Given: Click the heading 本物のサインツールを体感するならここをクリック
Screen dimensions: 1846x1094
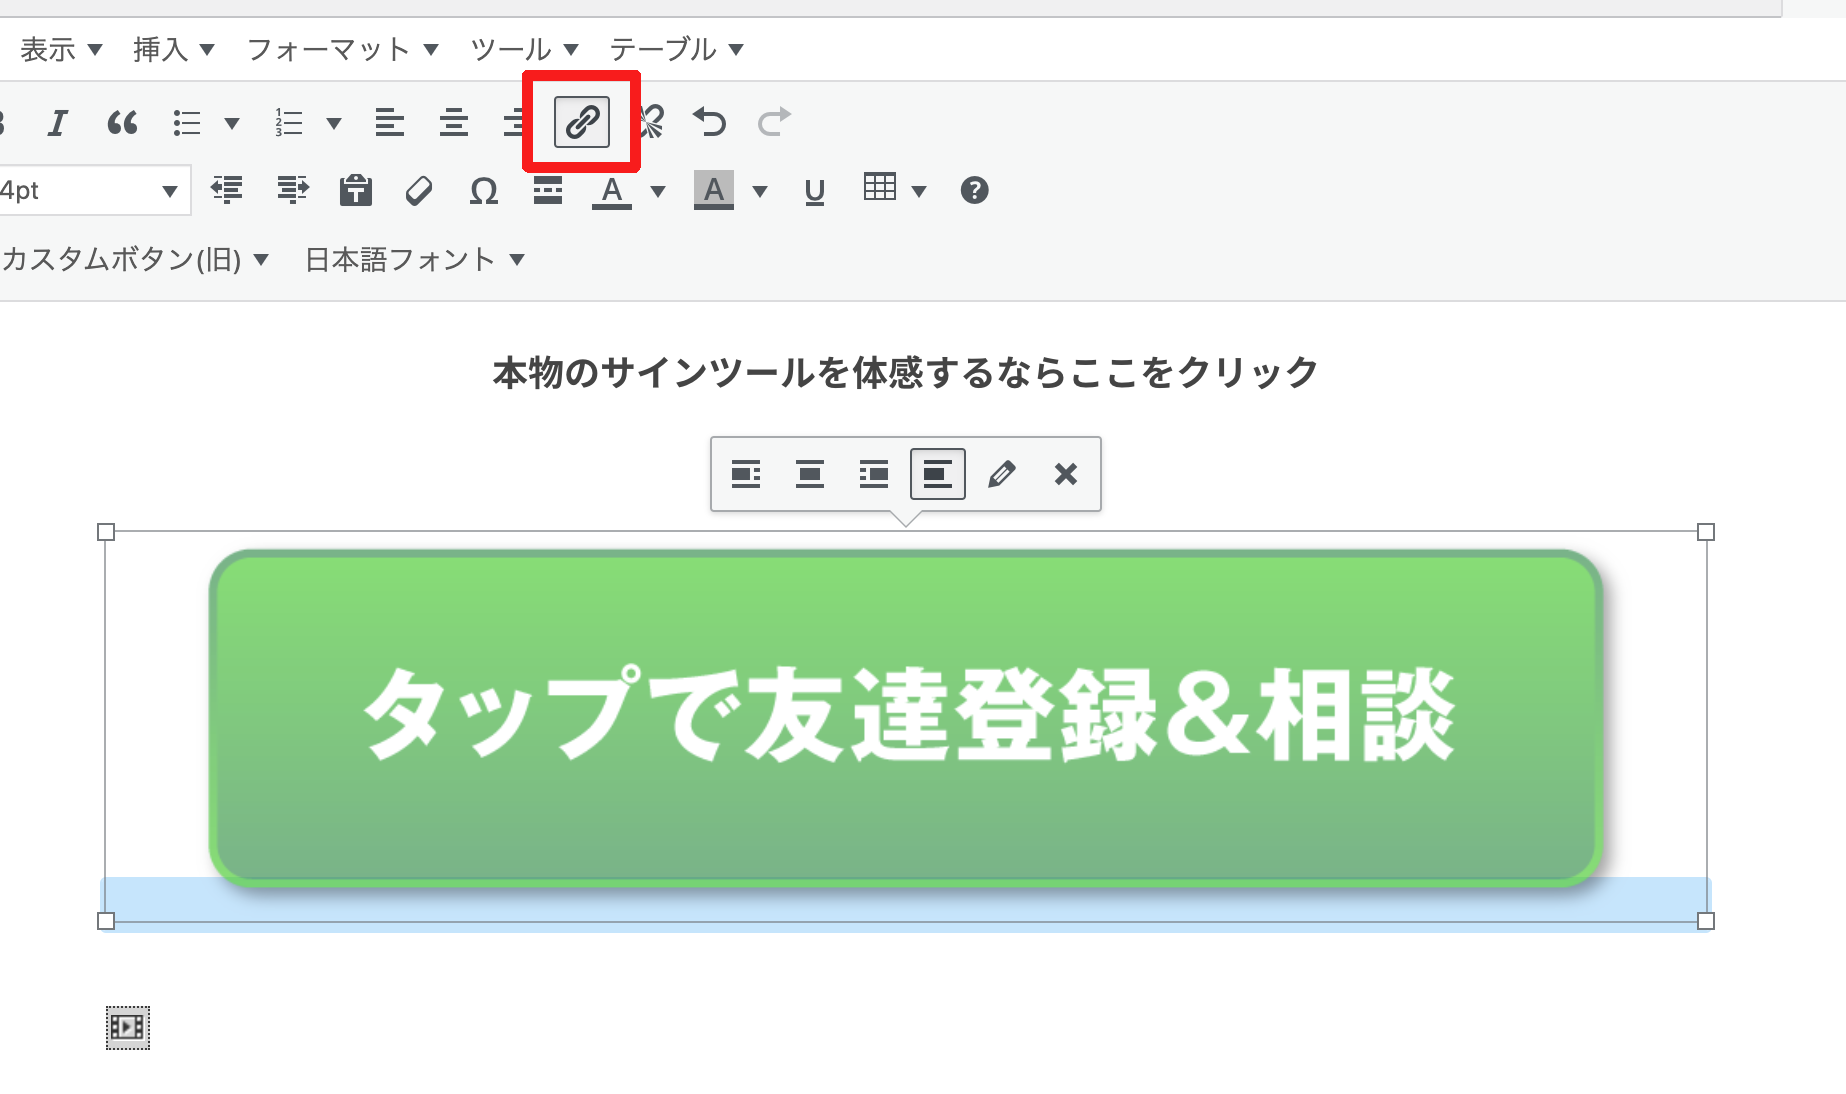Looking at the screenshot, I should (x=906, y=372).
